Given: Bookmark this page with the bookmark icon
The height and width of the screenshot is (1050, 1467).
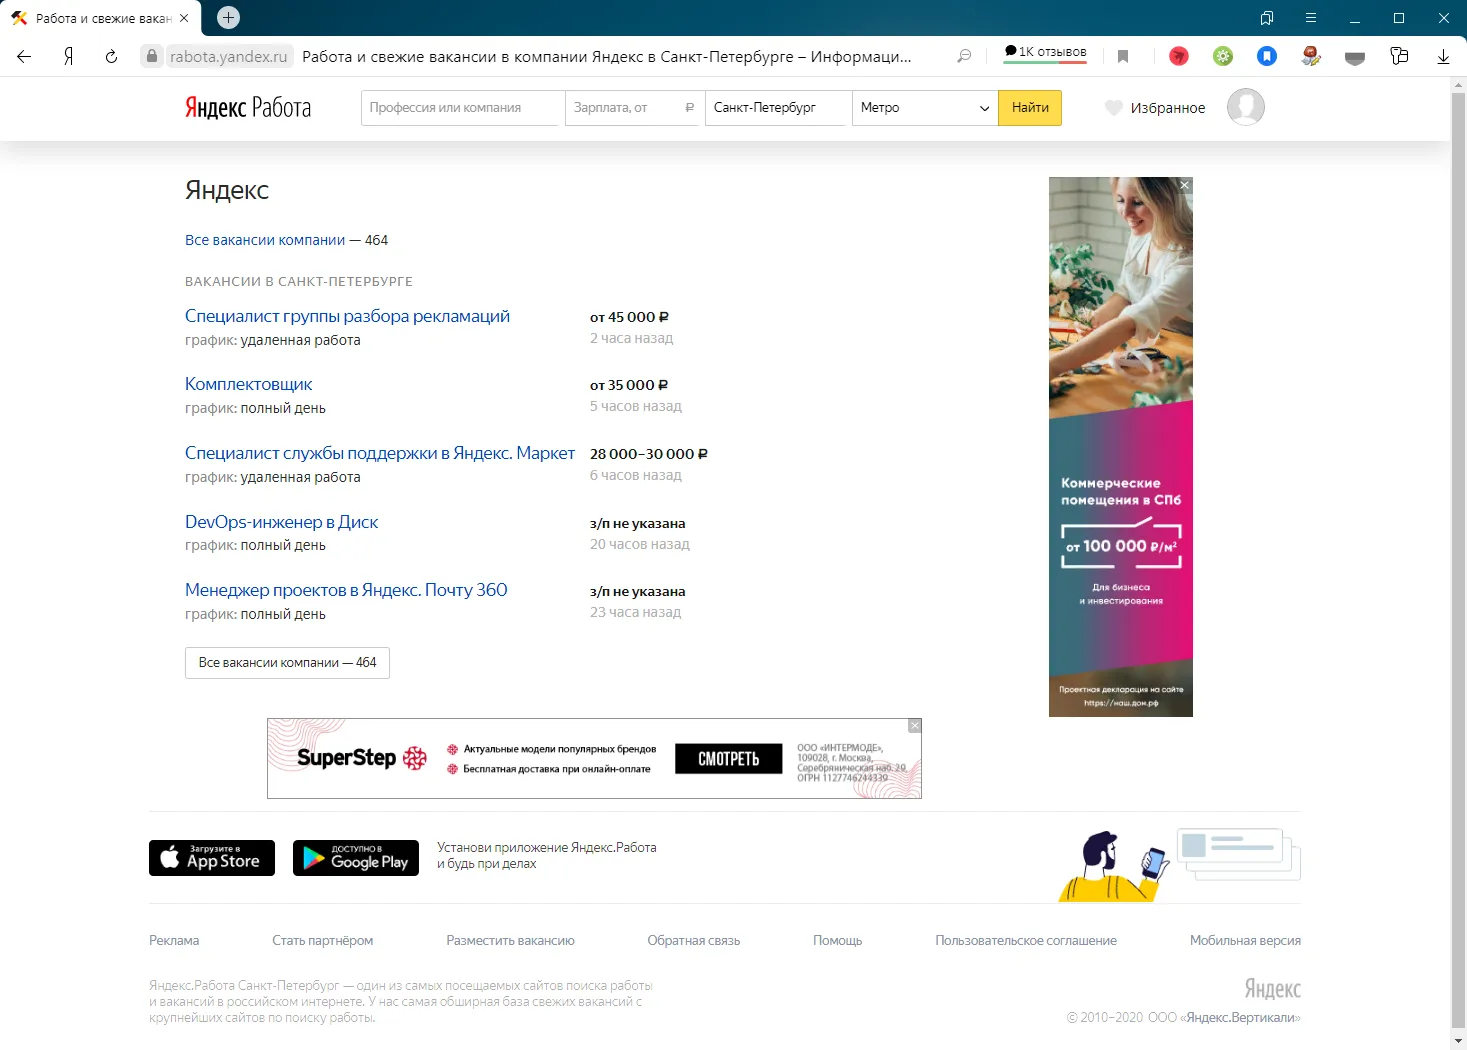Looking at the screenshot, I should click(x=1123, y=57).
